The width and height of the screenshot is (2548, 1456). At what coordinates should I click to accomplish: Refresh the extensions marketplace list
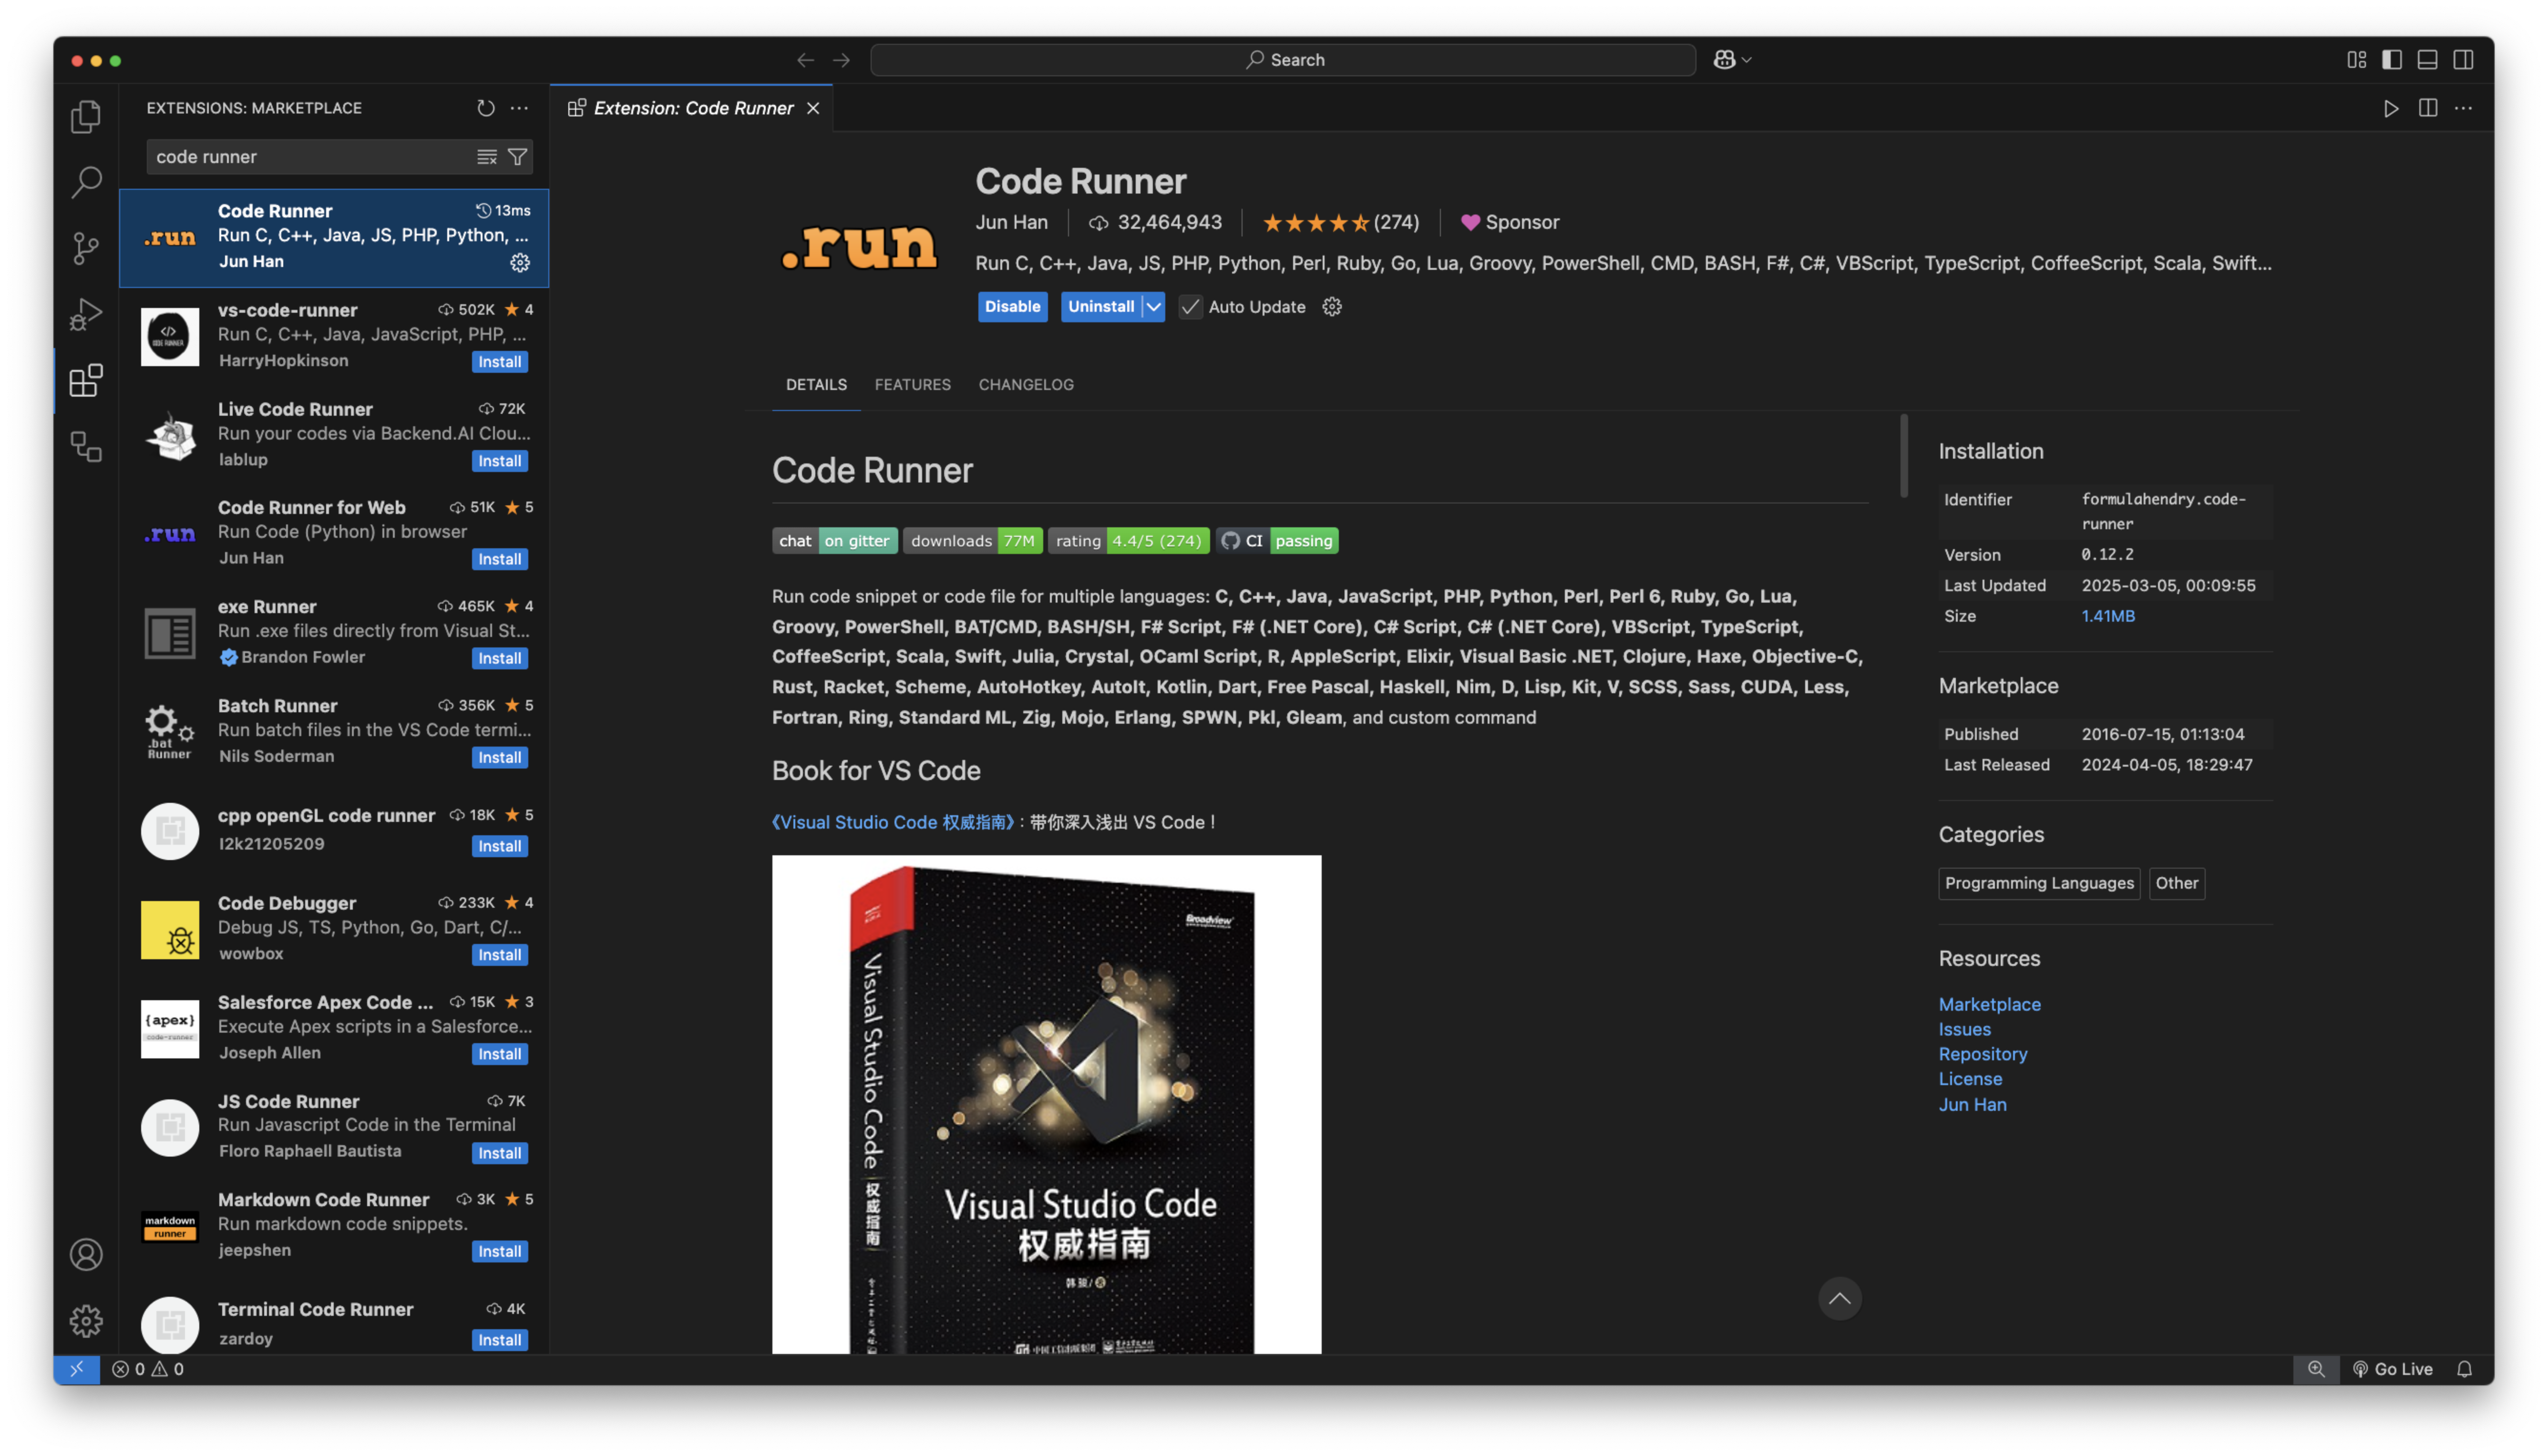click(x=486, y=108)
